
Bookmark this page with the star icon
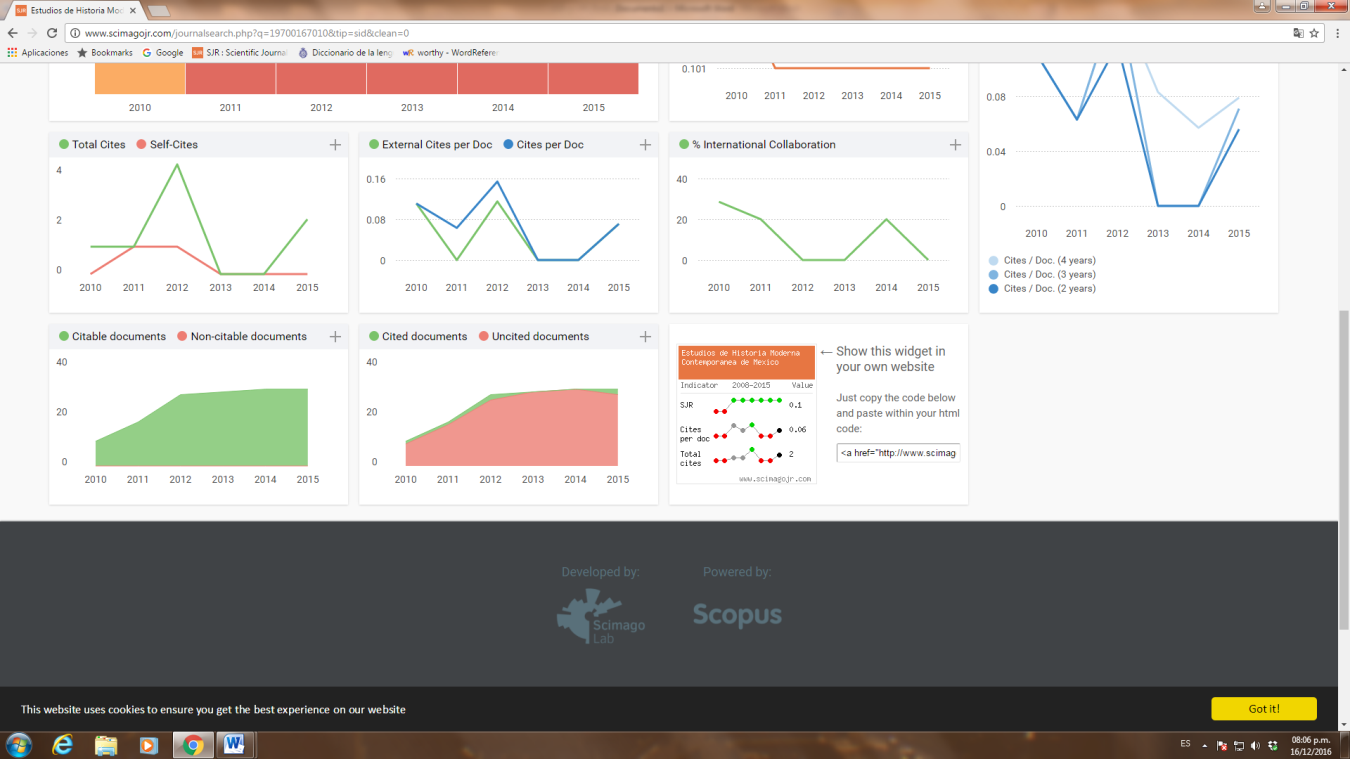[1314, 33]
